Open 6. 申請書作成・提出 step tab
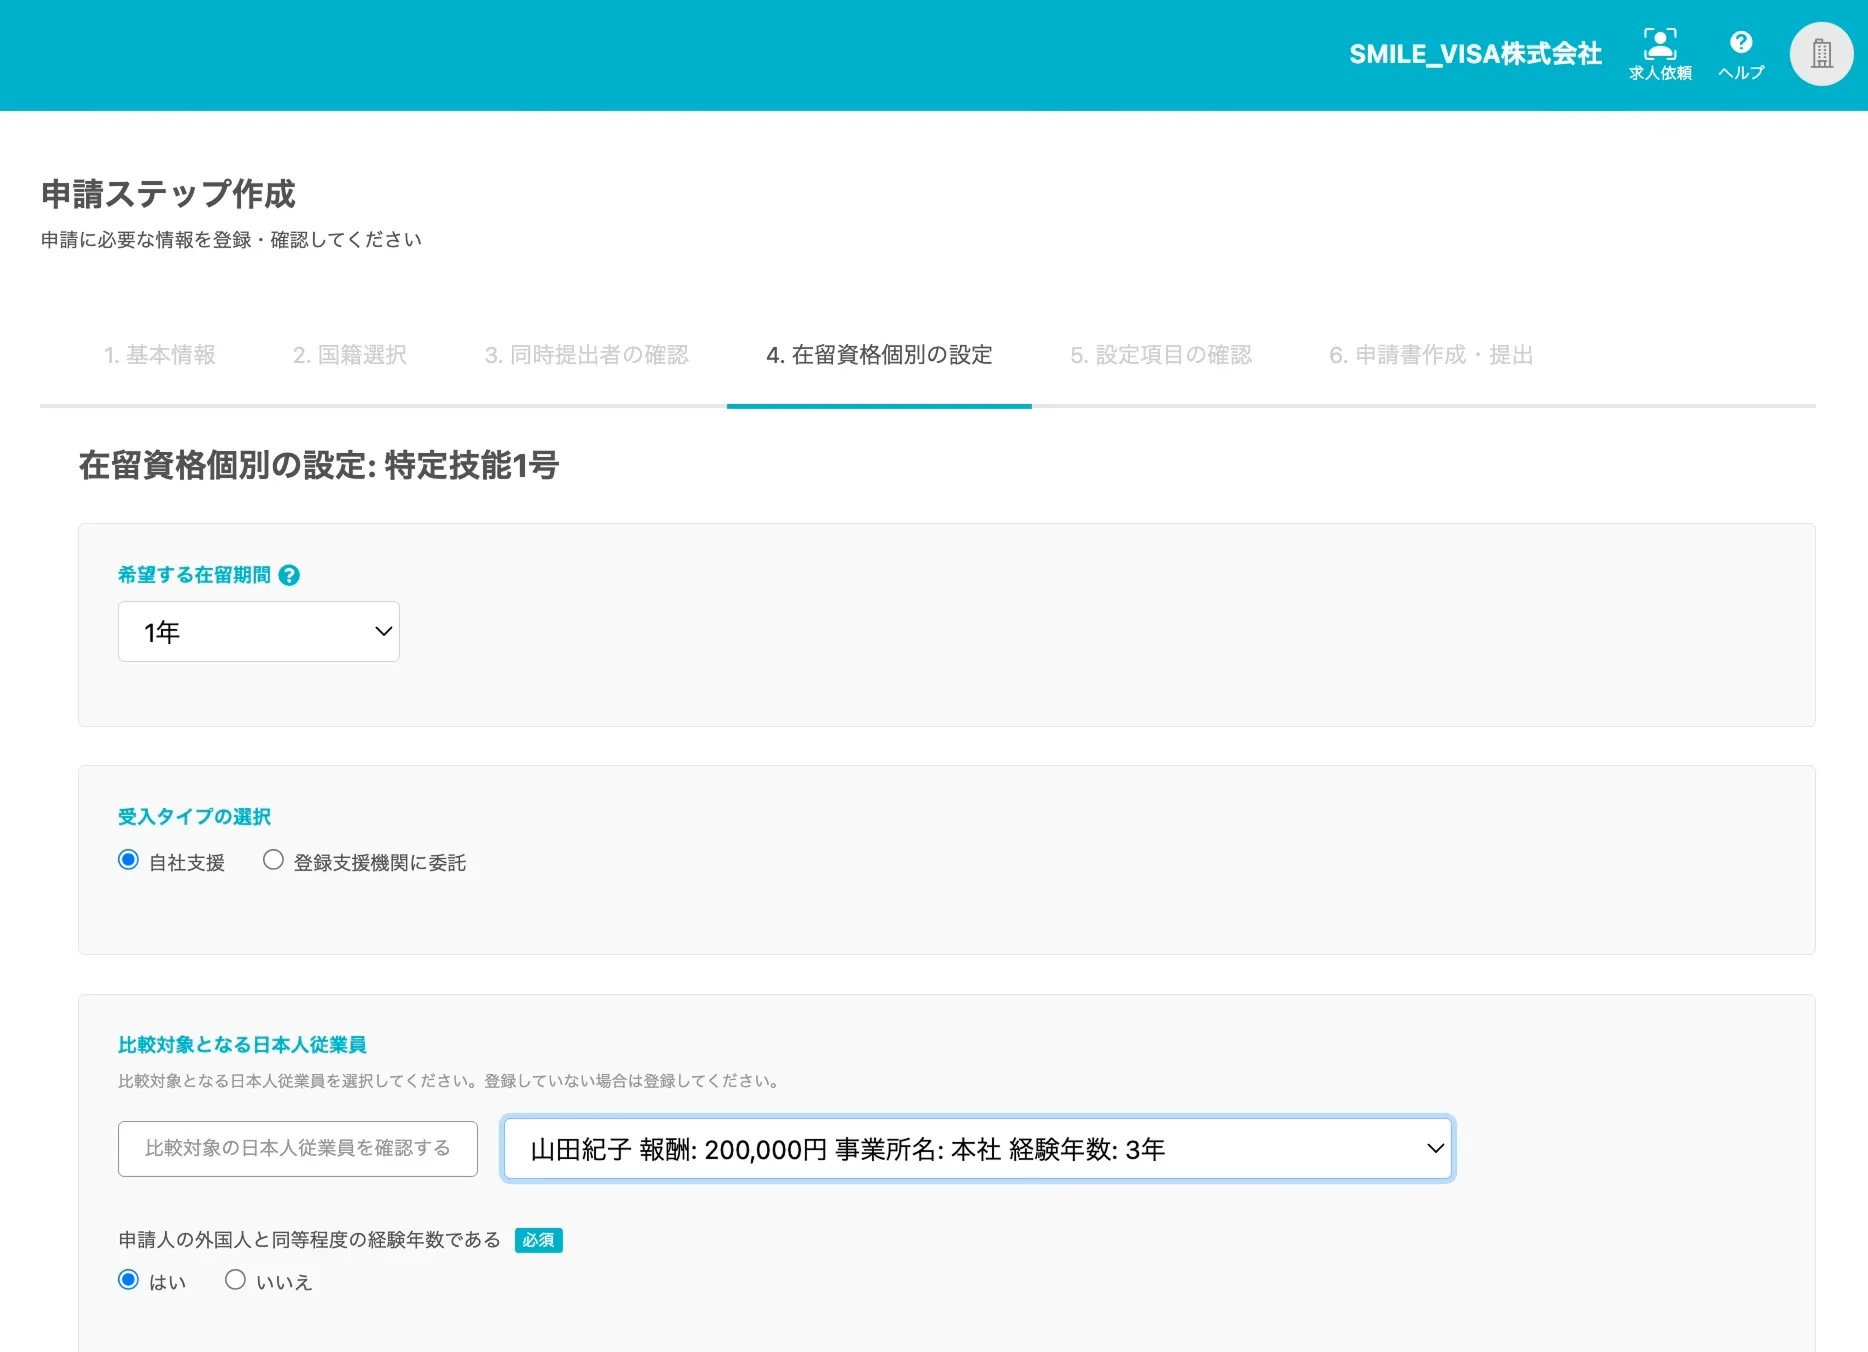This screenshot has width=1868, height=1352. 1431,355
